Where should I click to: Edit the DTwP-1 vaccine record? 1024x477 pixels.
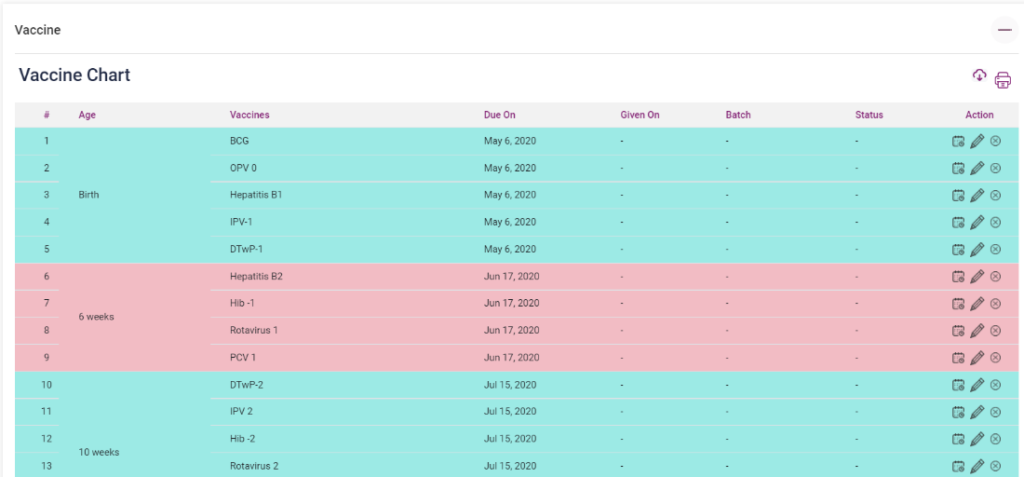click(977, 249)
